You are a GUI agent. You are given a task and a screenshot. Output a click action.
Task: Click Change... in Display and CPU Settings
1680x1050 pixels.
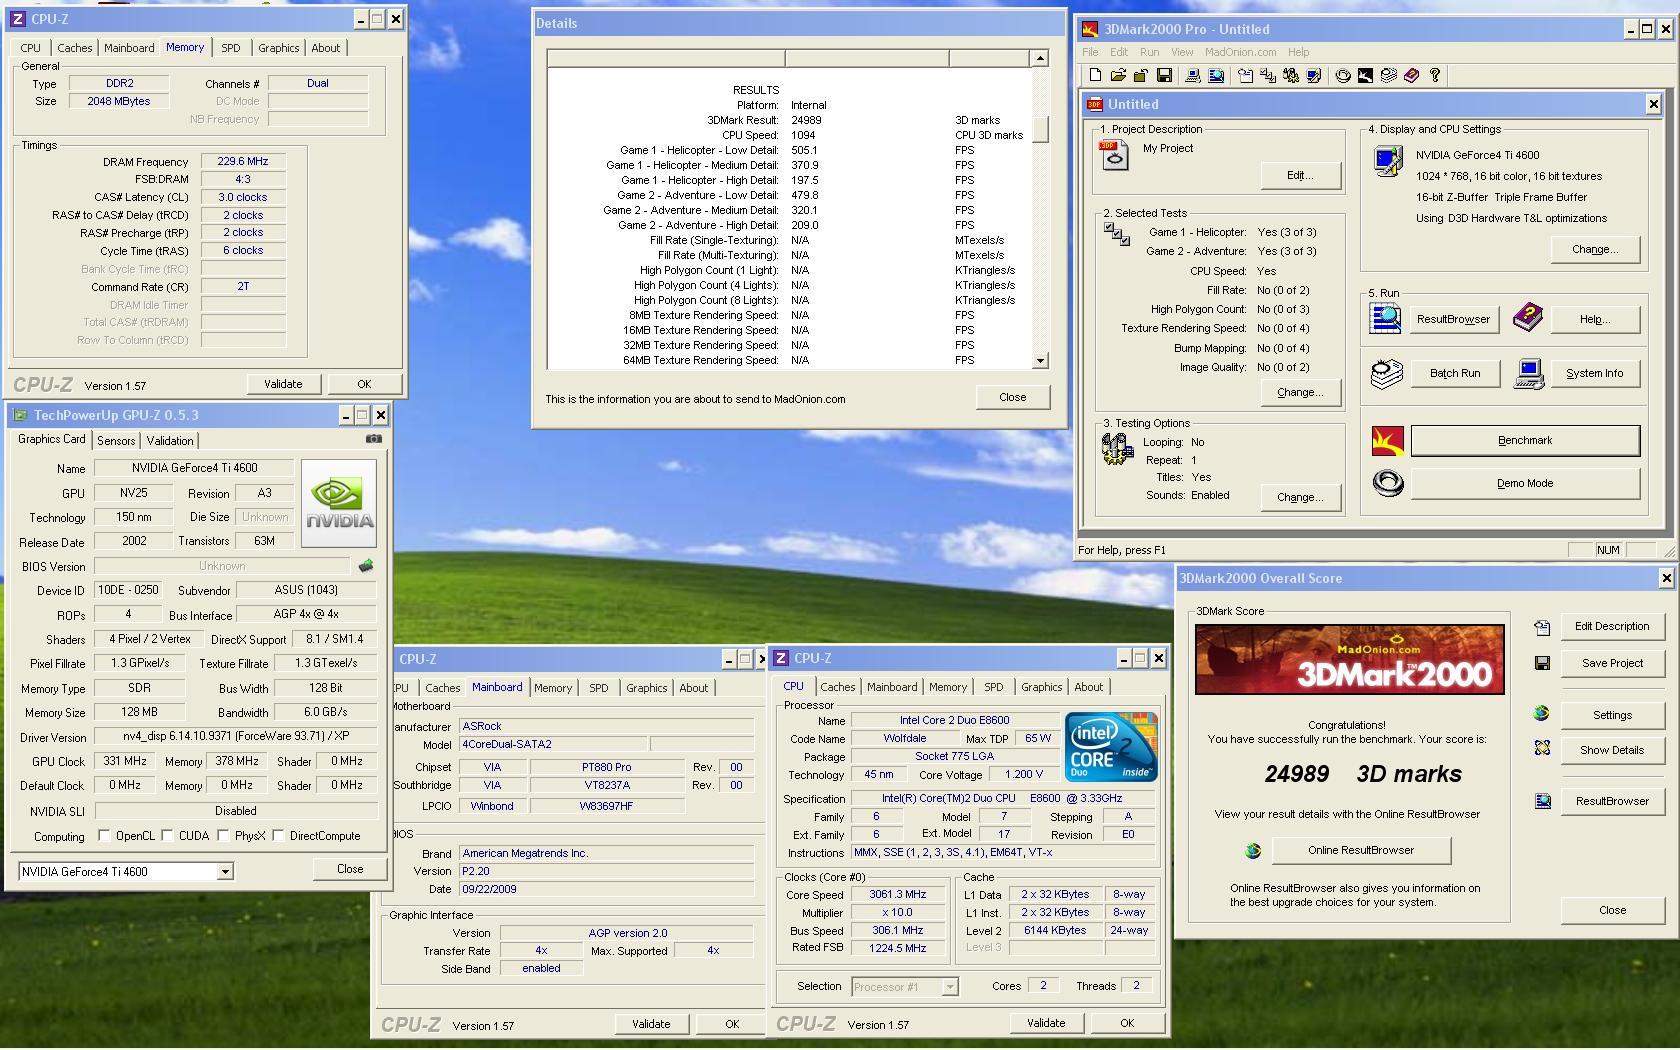click(1594, 249)
